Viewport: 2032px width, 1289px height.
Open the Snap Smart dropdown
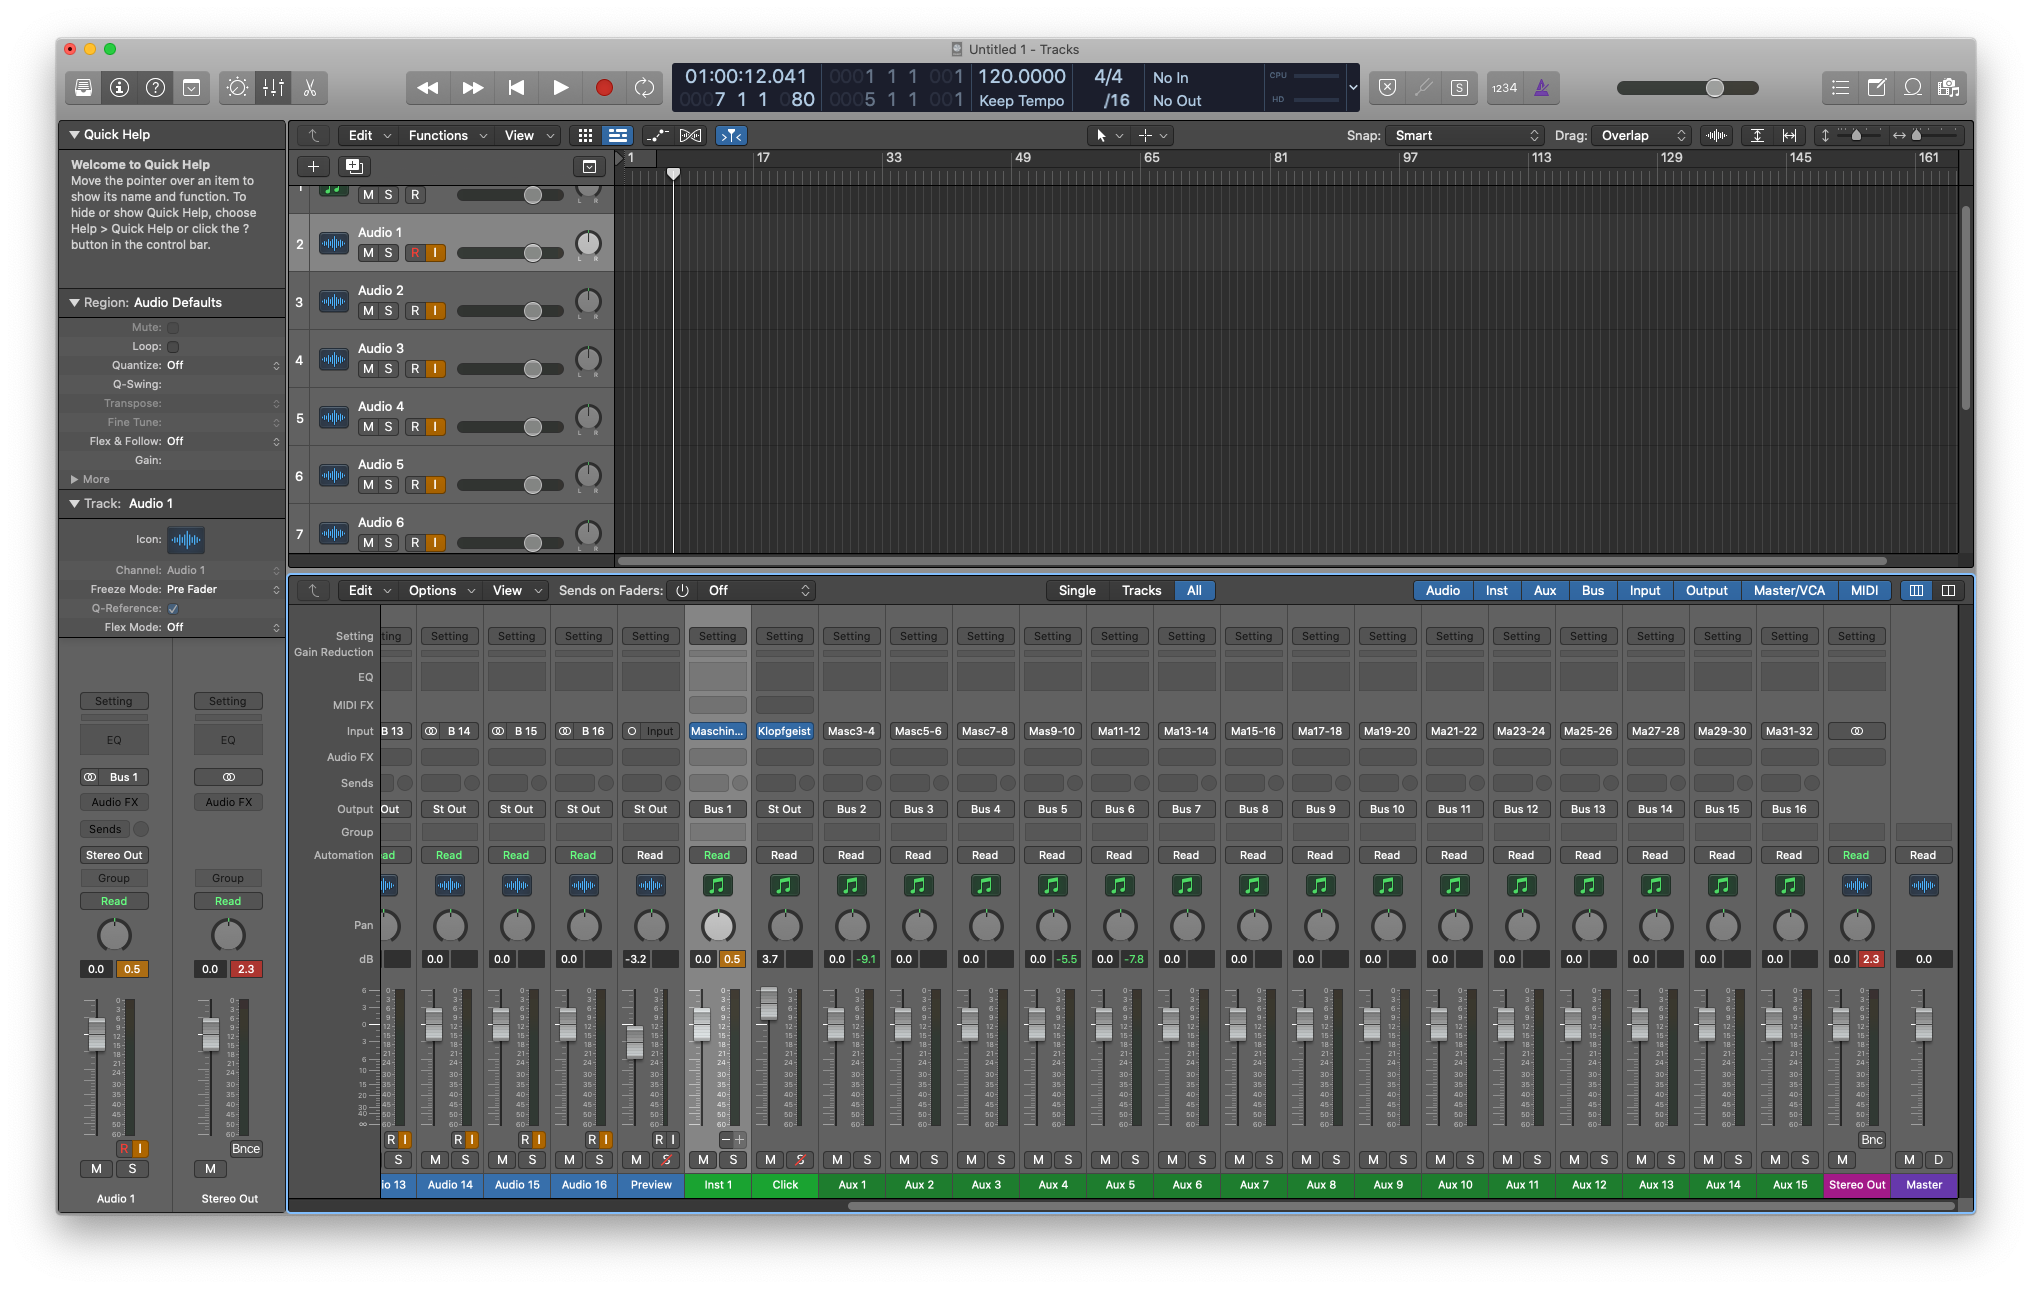tap(1465, 135)
